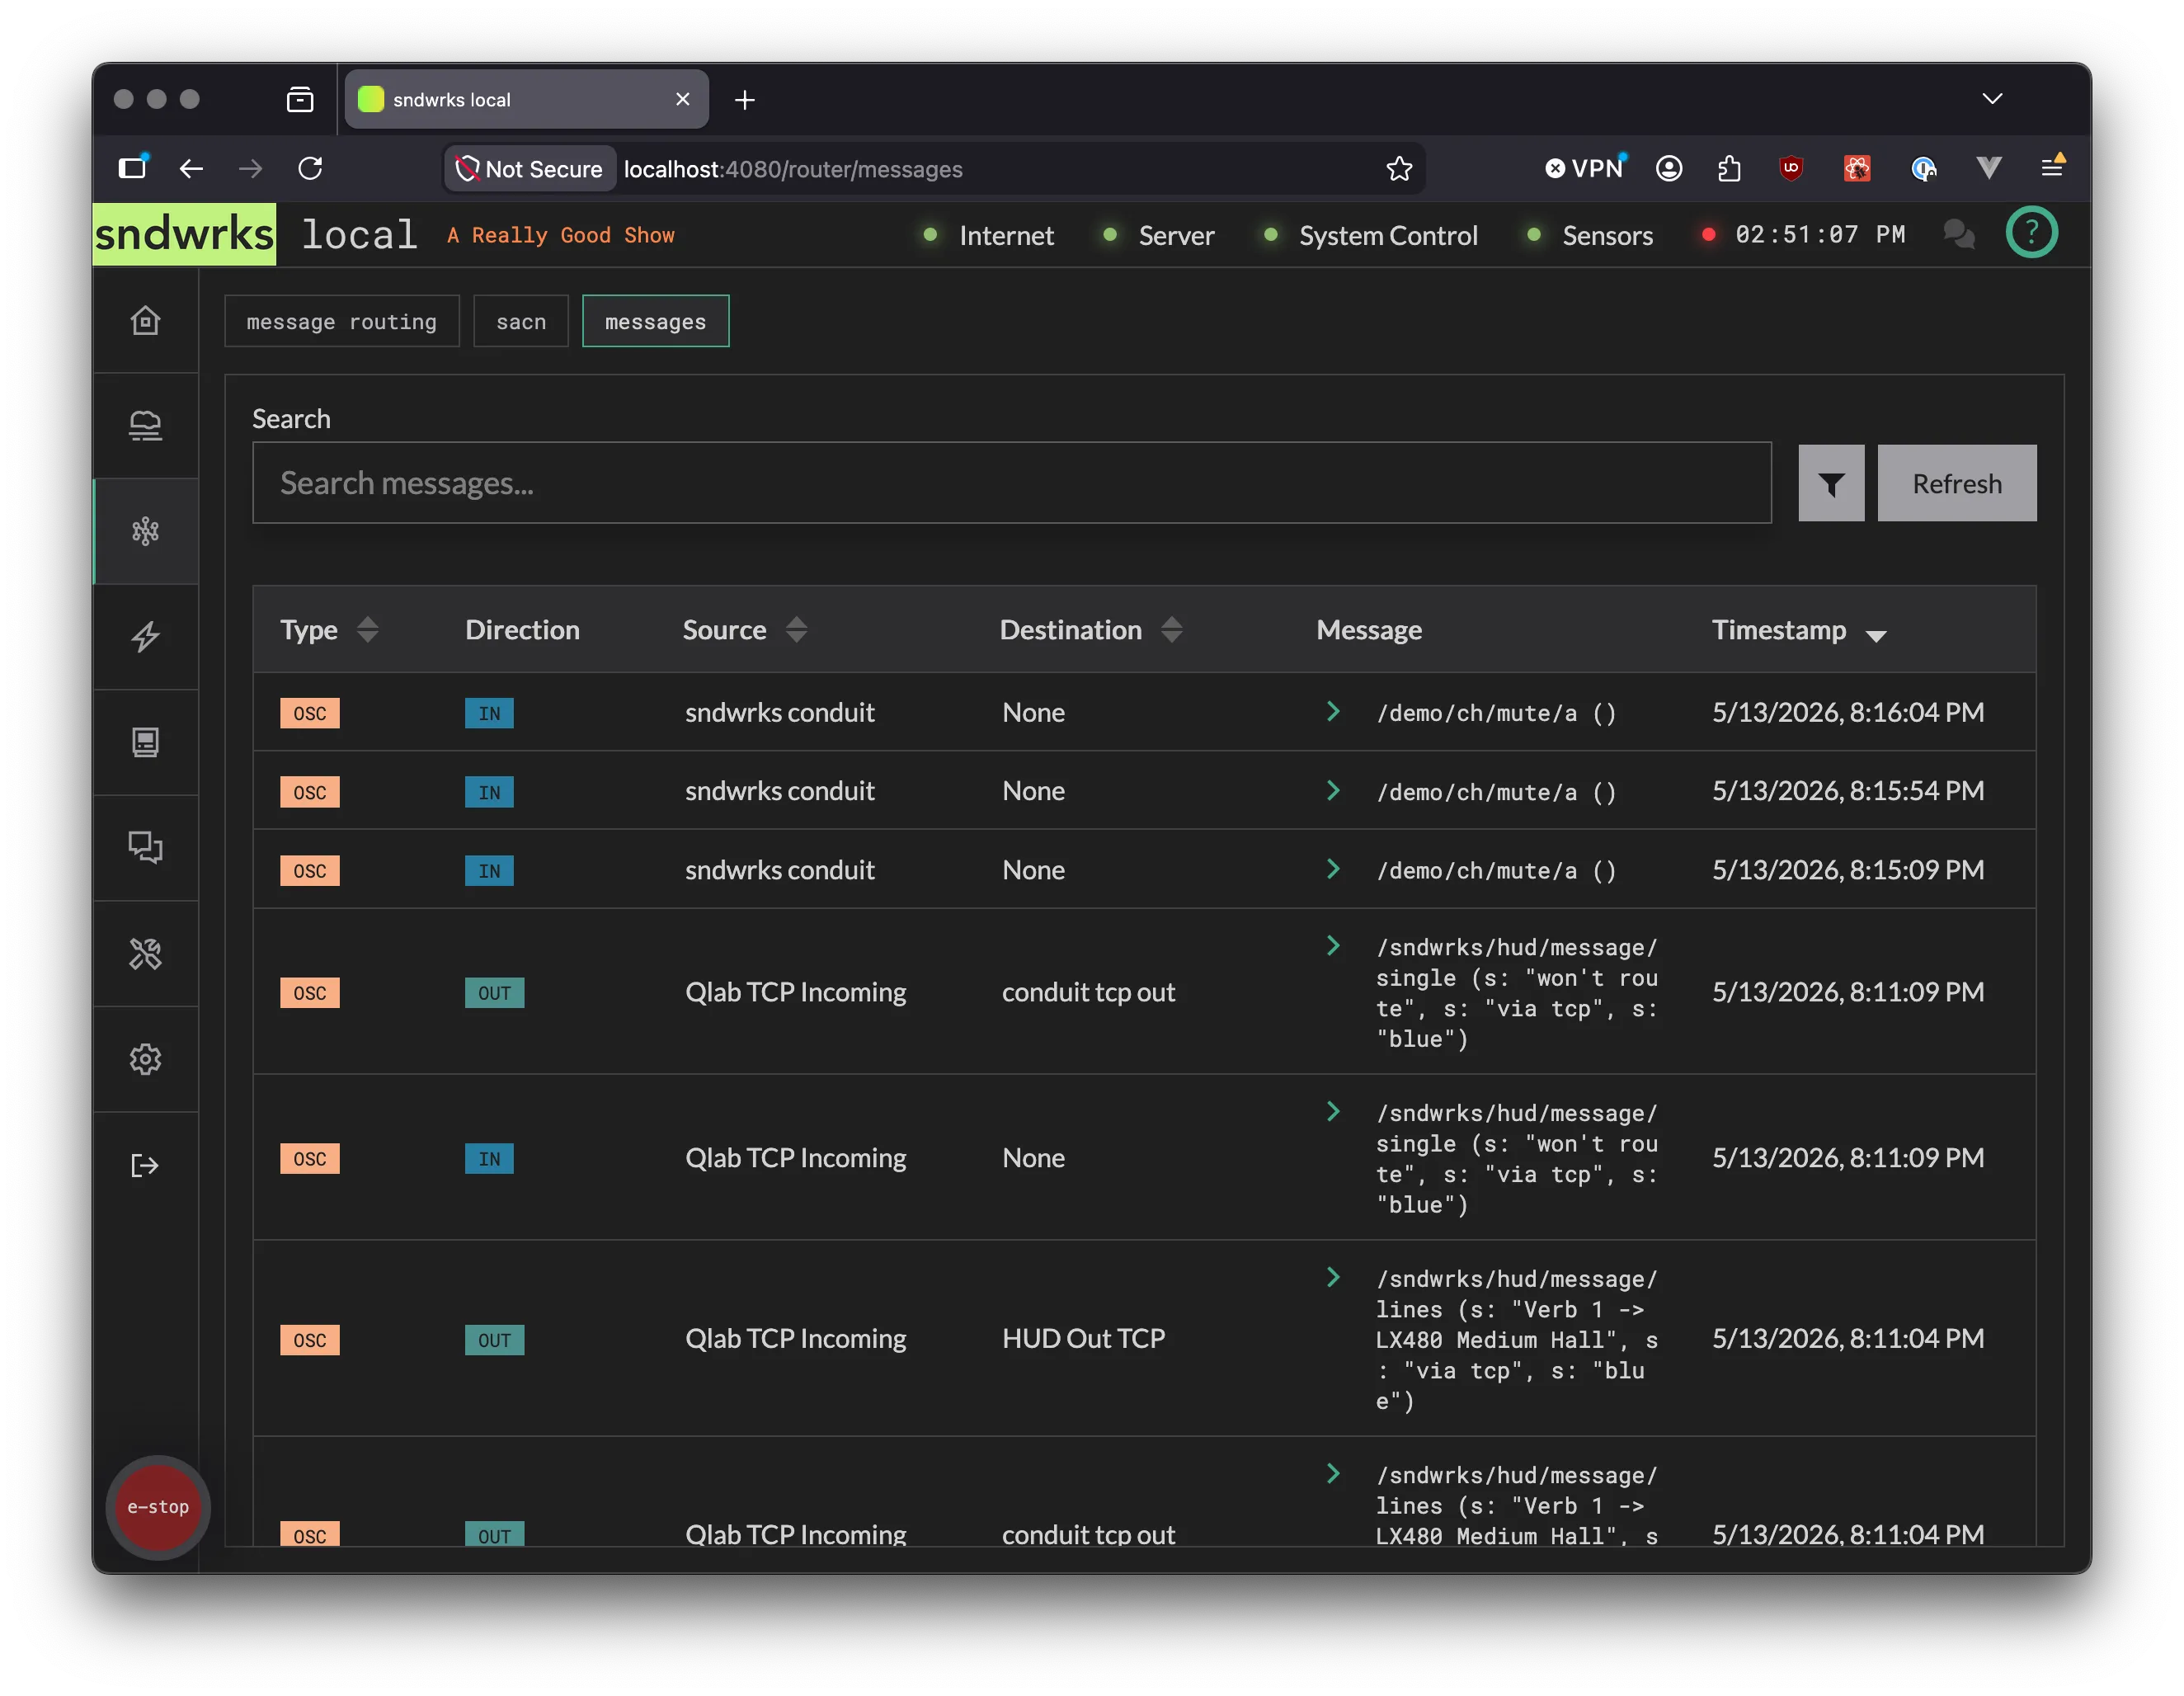Click the A Really Good Show title

561,236
